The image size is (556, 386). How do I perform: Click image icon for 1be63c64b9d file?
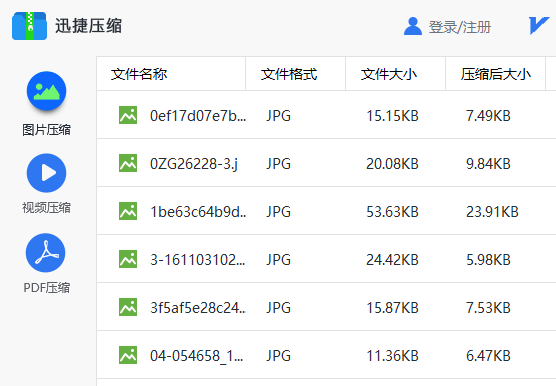128,211
